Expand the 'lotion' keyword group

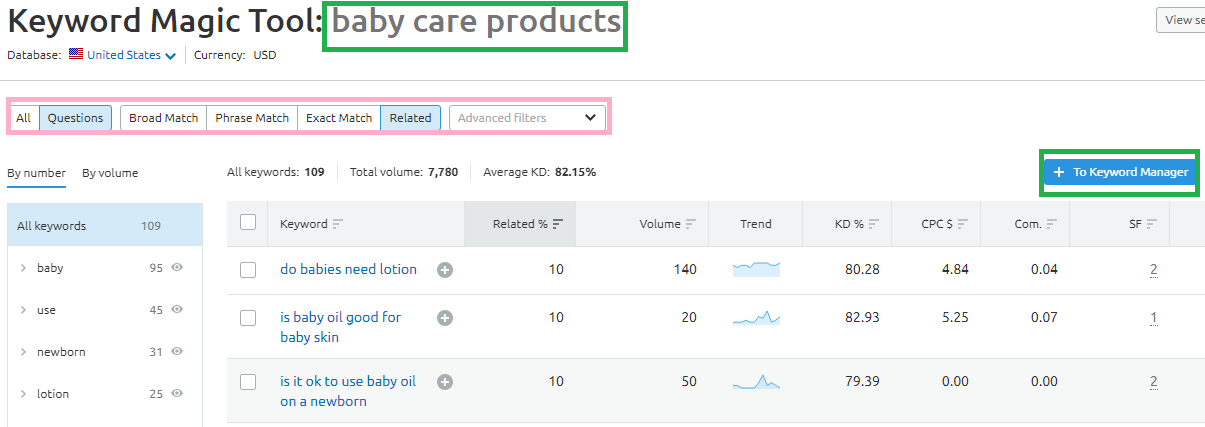(22, 394)
